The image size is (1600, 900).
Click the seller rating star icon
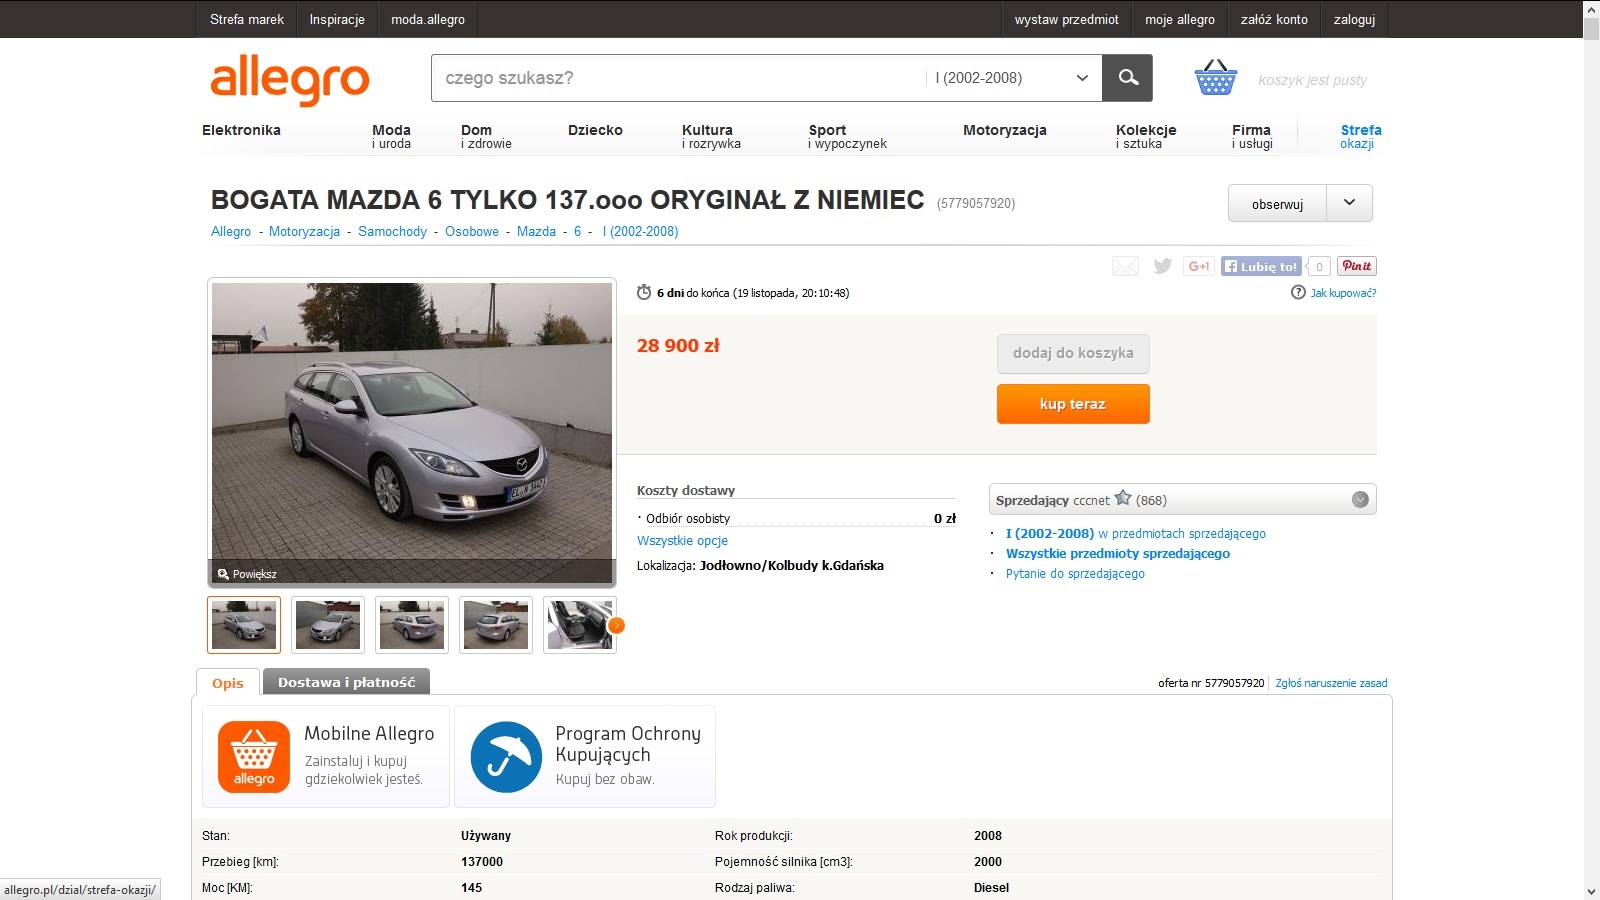1123,498
